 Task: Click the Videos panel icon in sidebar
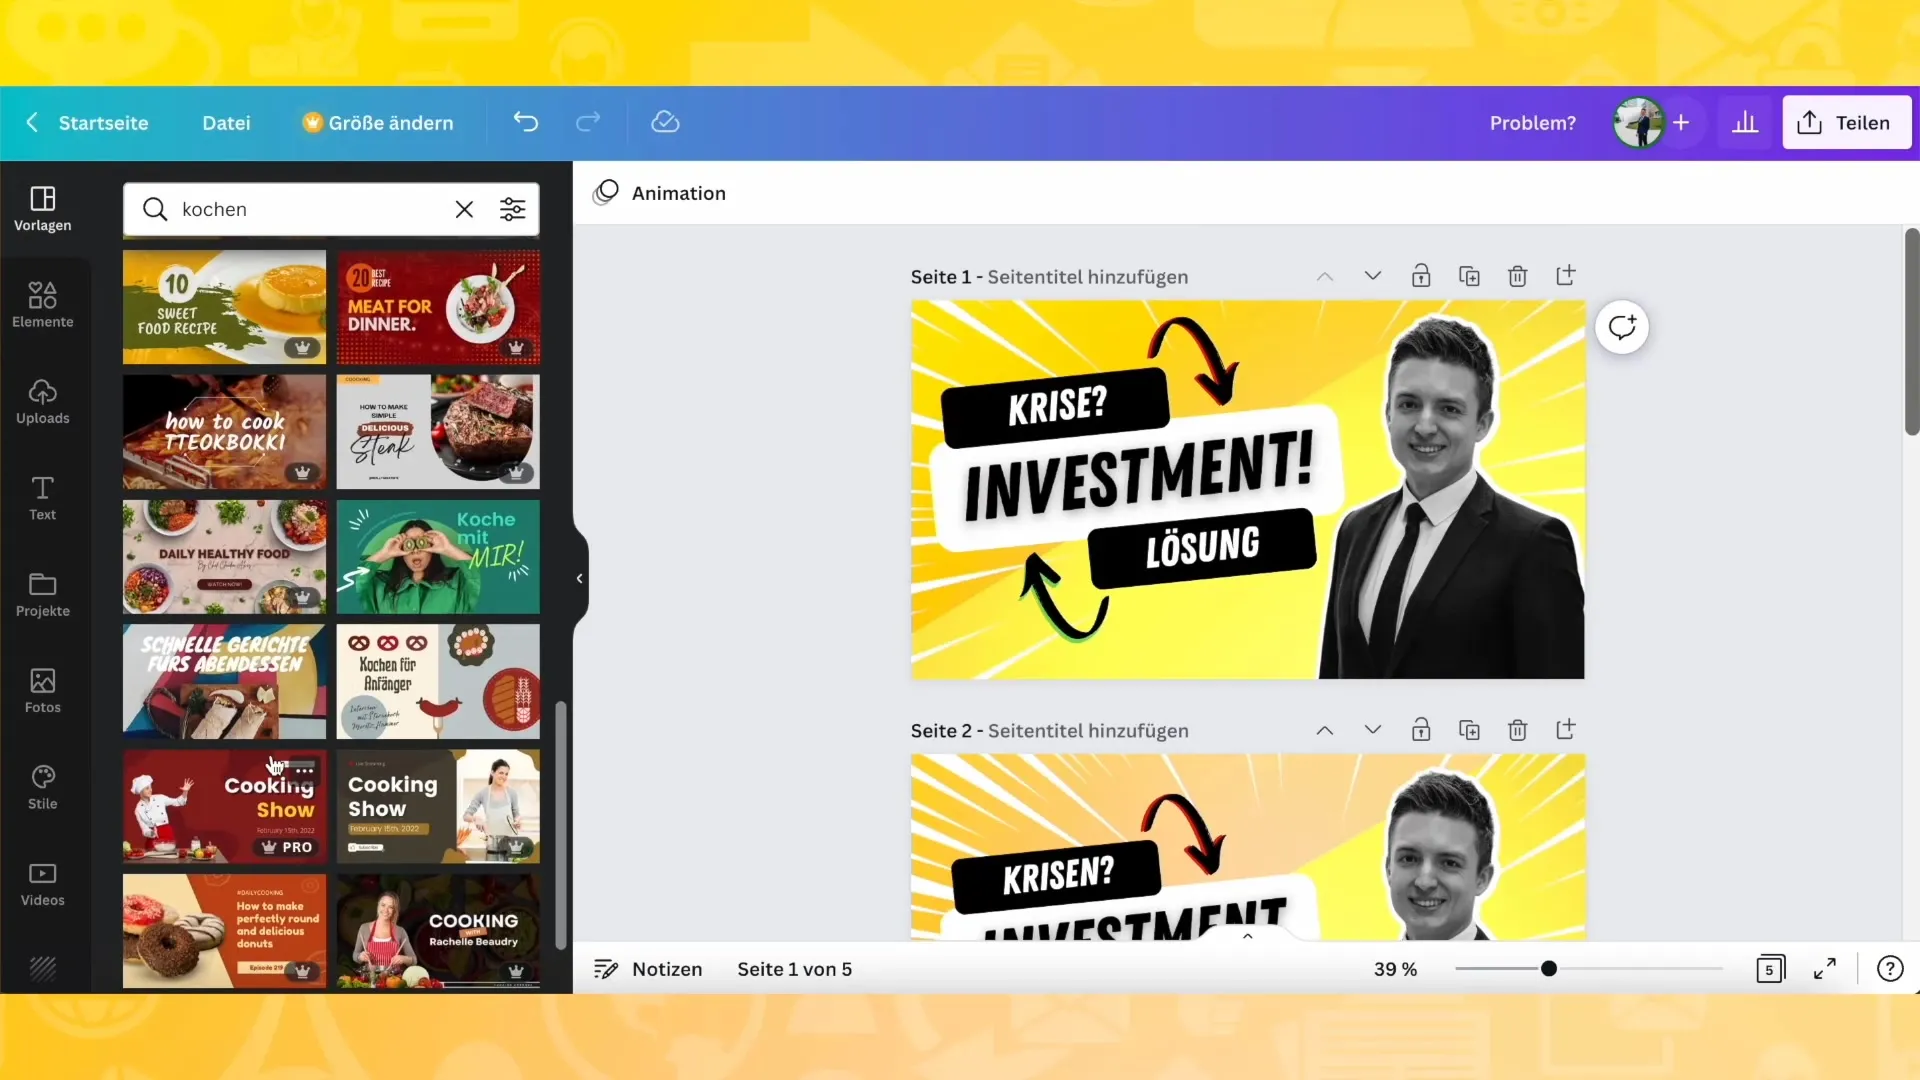coord(42,881)
